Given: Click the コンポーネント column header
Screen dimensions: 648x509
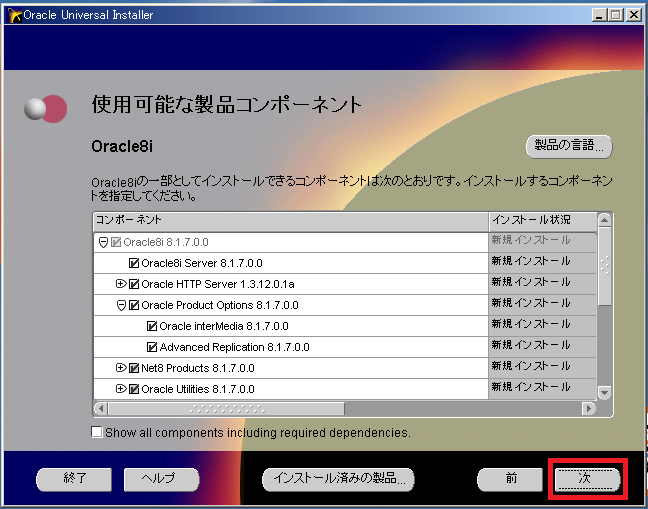Looking at the screenshot, I should click(x=291, y=221).
